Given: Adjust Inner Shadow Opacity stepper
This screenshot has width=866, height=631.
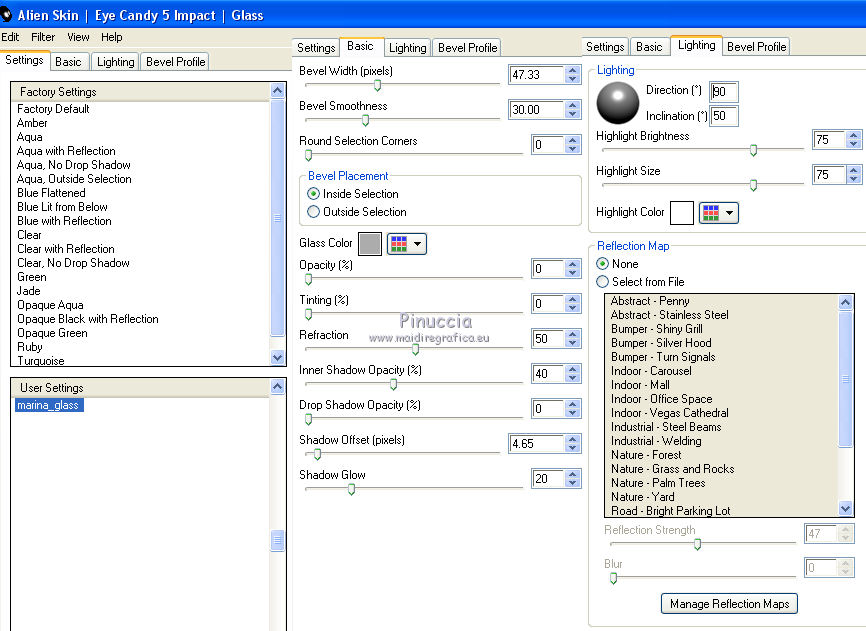Looking at the screenshot, I should (573, 374).
